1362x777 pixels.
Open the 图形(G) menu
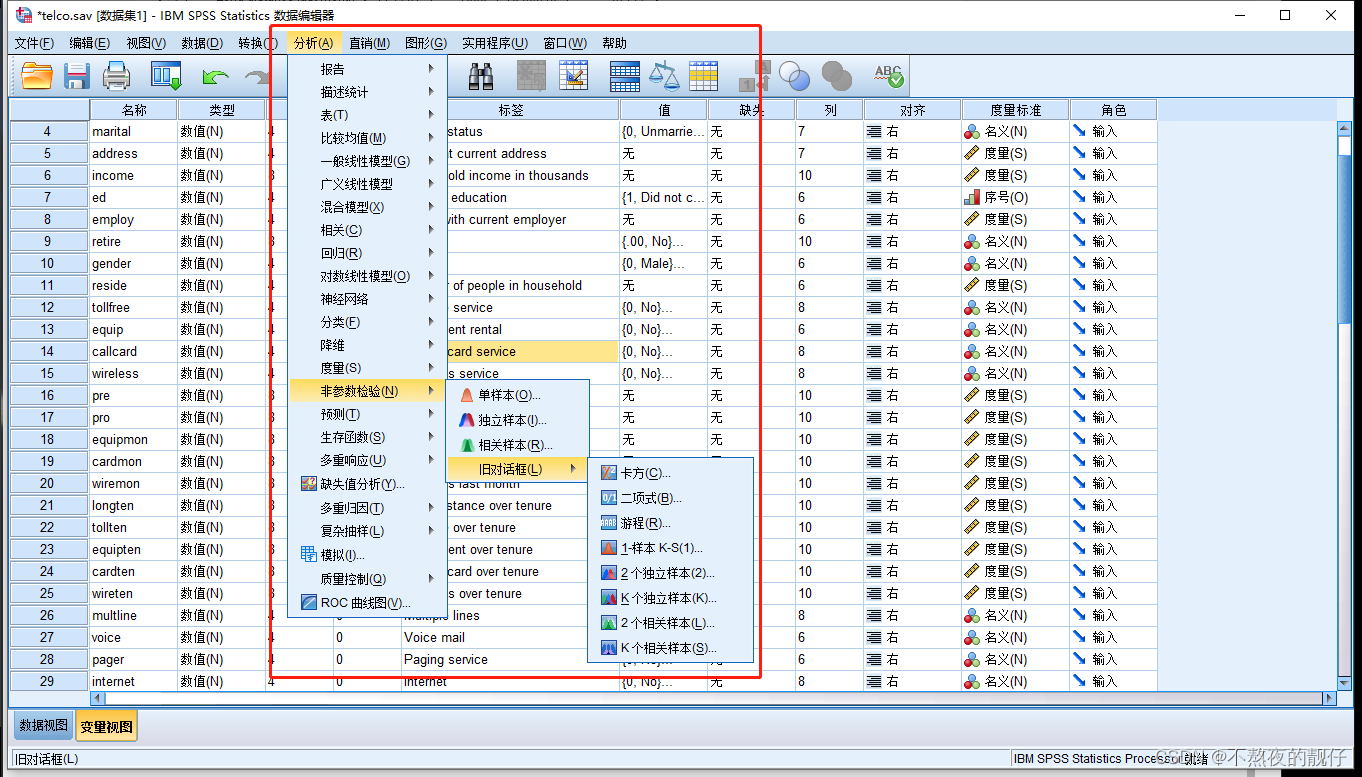pyautogui.click(x=426, y=43)
